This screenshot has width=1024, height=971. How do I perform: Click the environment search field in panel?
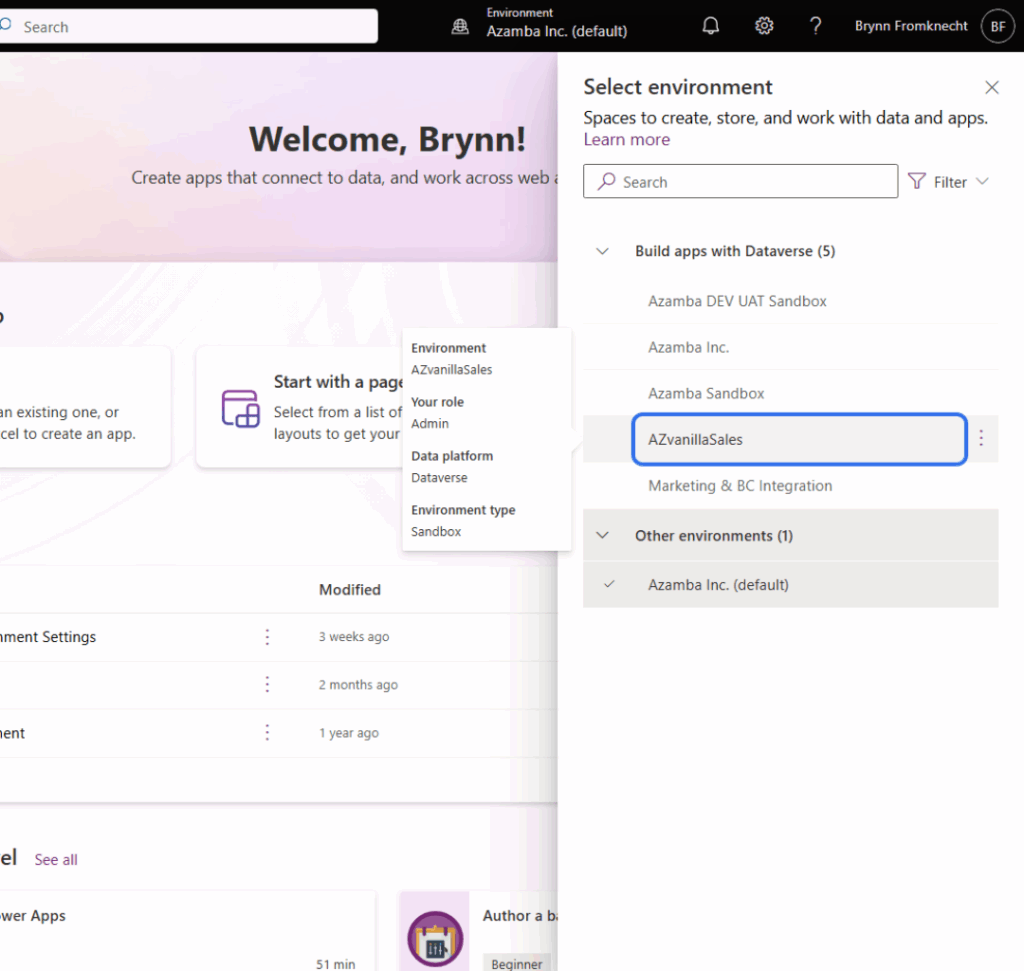click(x=740, y=182)
